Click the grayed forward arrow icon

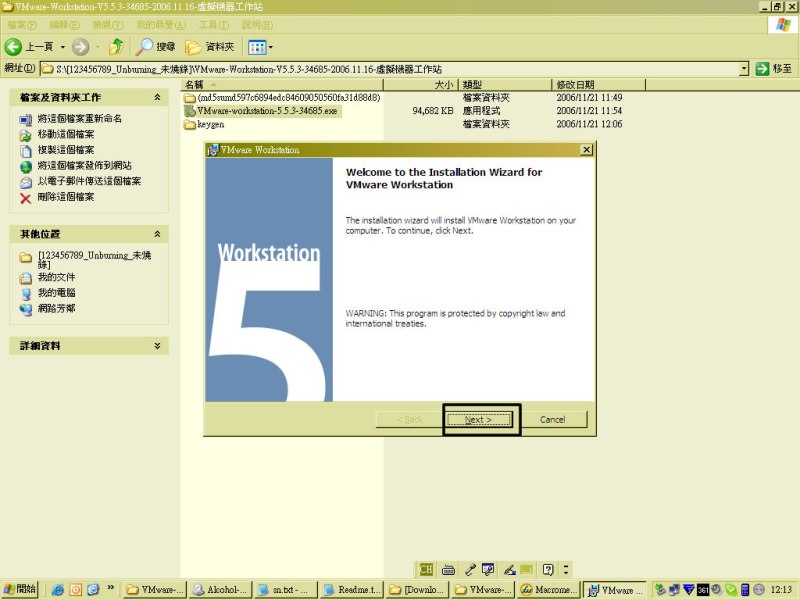click(80, 47)
